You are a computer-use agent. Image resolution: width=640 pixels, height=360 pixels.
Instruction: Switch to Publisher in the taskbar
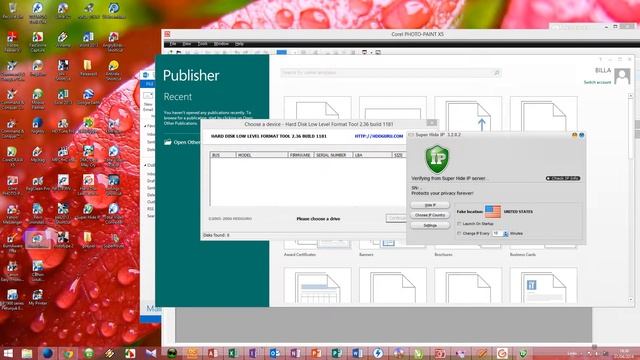pyautogui.click(x=336, y=353)
